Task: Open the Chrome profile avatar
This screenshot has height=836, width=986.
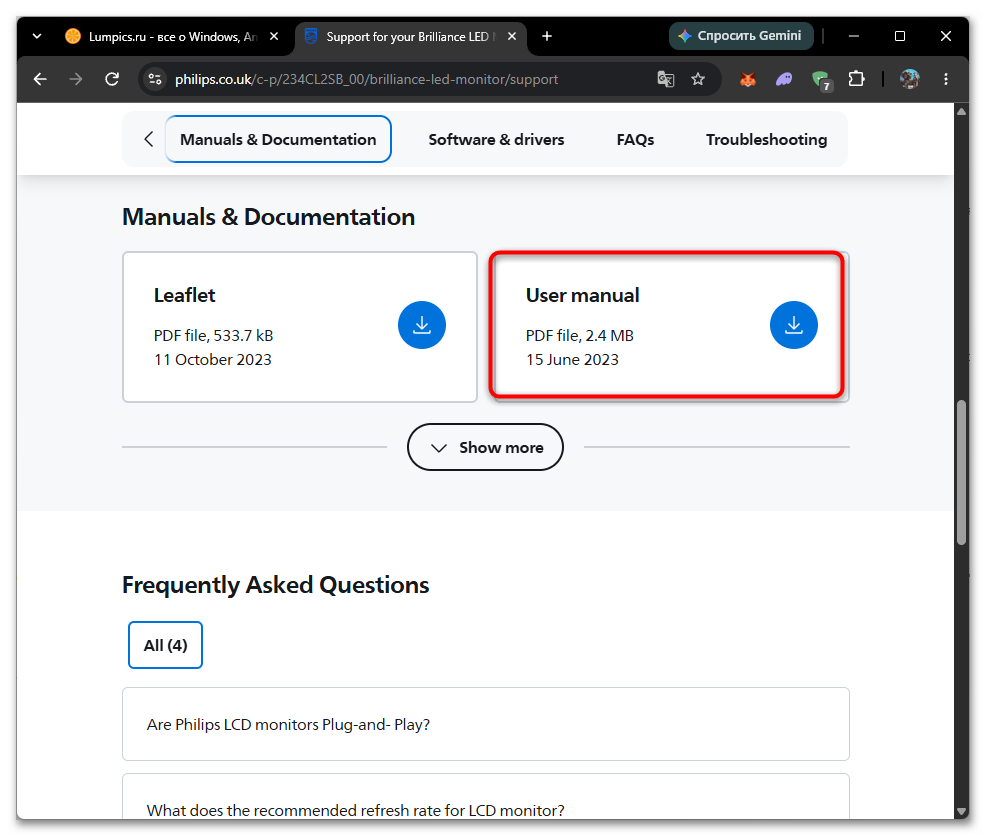Action: click(x=909, y=79)
